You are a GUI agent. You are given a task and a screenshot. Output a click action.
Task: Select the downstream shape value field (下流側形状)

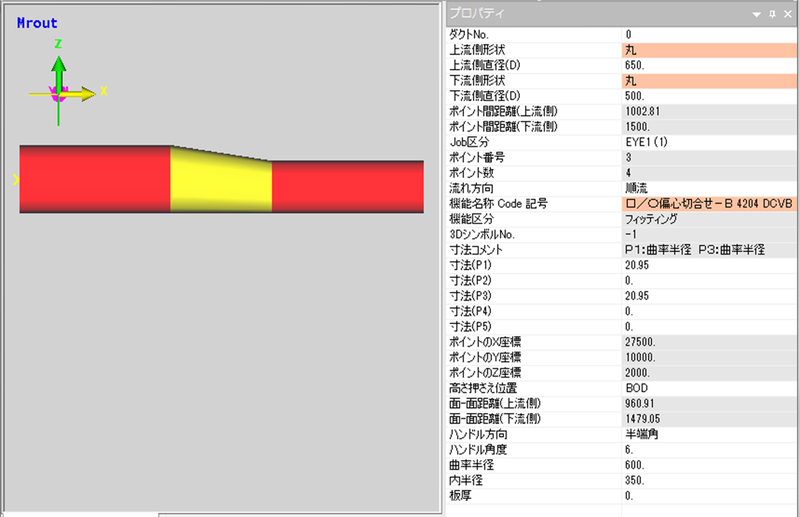click(x=709, y=80)
